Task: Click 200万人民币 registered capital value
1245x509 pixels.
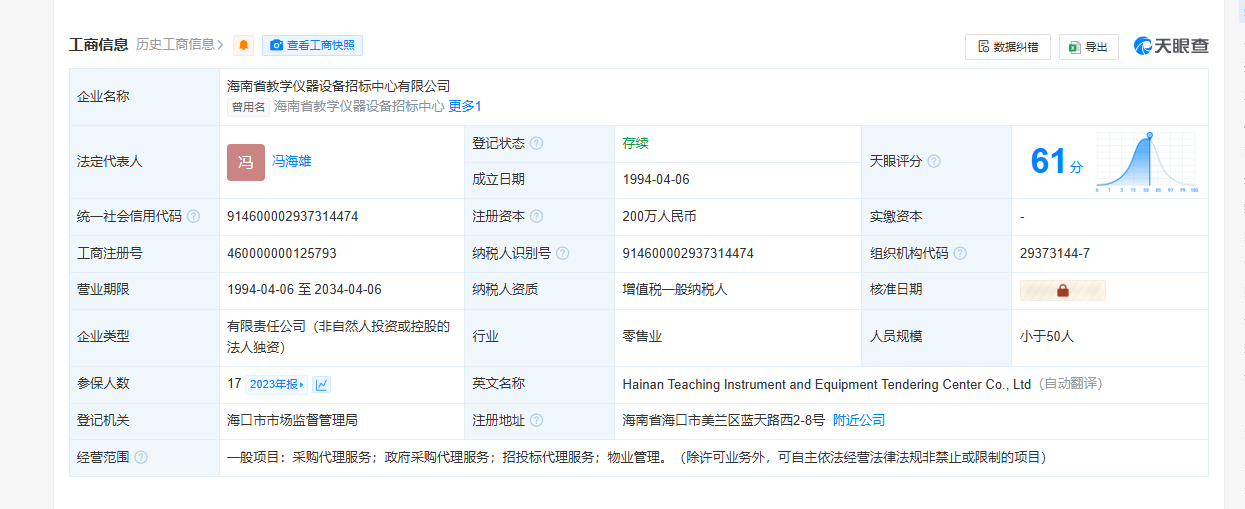Action: [659, 216]
